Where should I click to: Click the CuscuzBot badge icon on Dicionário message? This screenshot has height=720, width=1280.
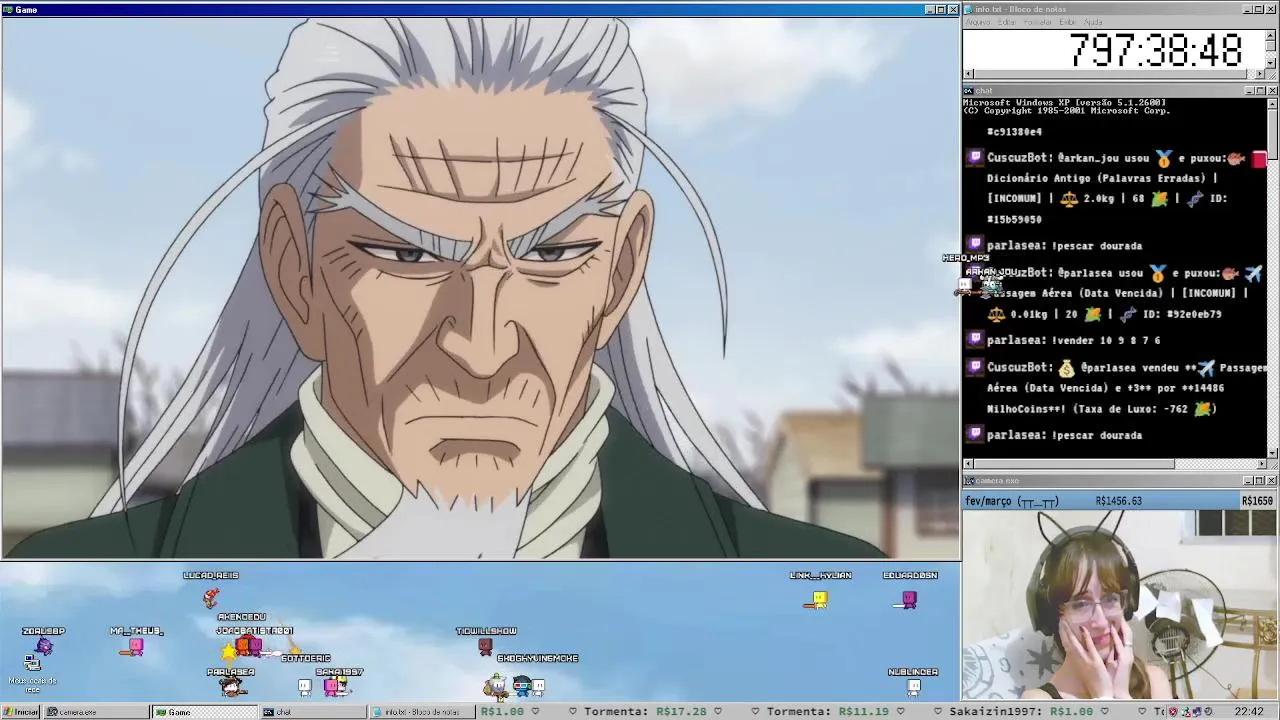(975, 158)
